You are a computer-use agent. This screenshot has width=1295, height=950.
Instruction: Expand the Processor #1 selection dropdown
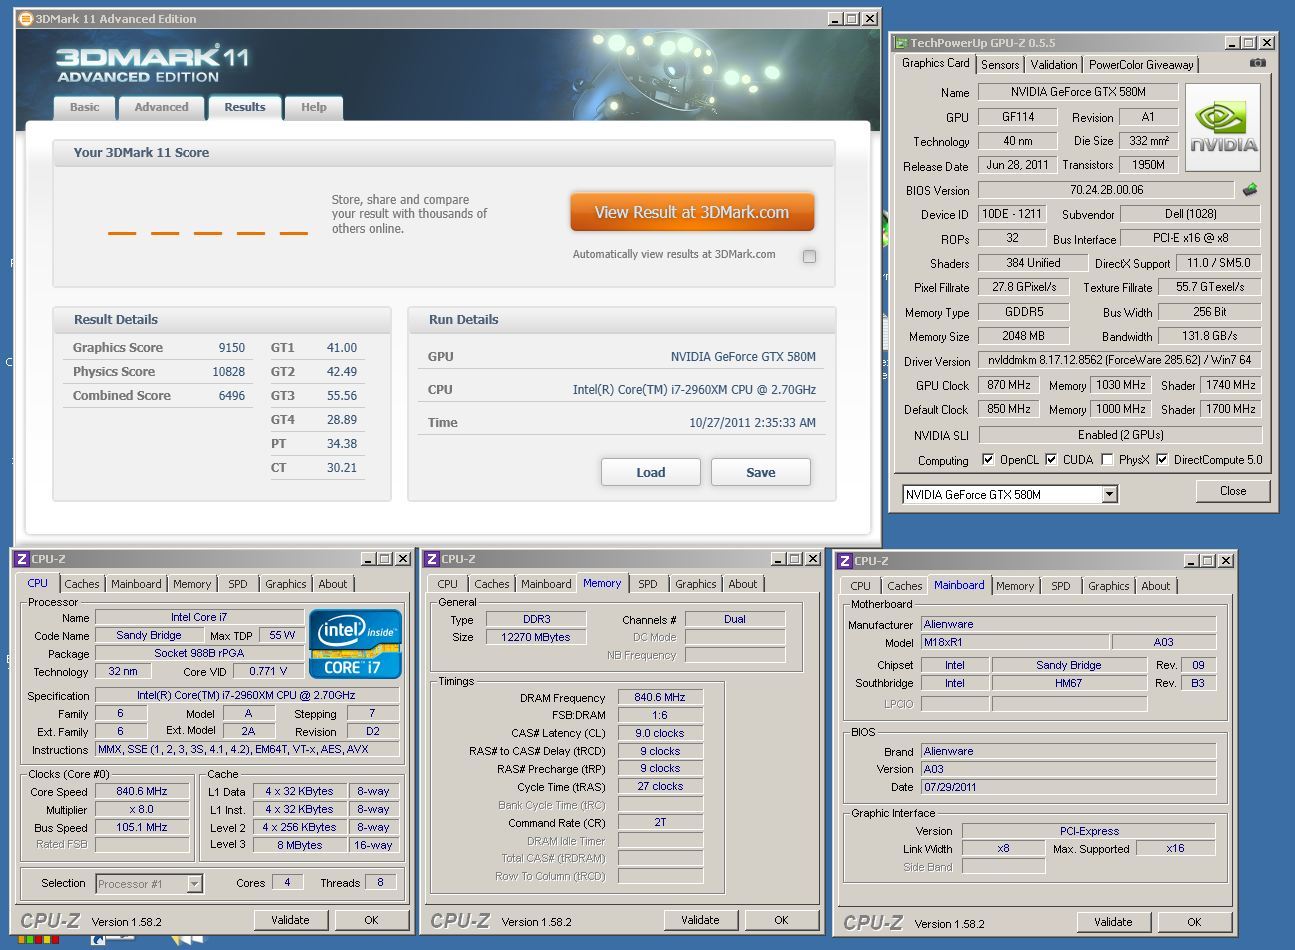(x=194, y=884)
